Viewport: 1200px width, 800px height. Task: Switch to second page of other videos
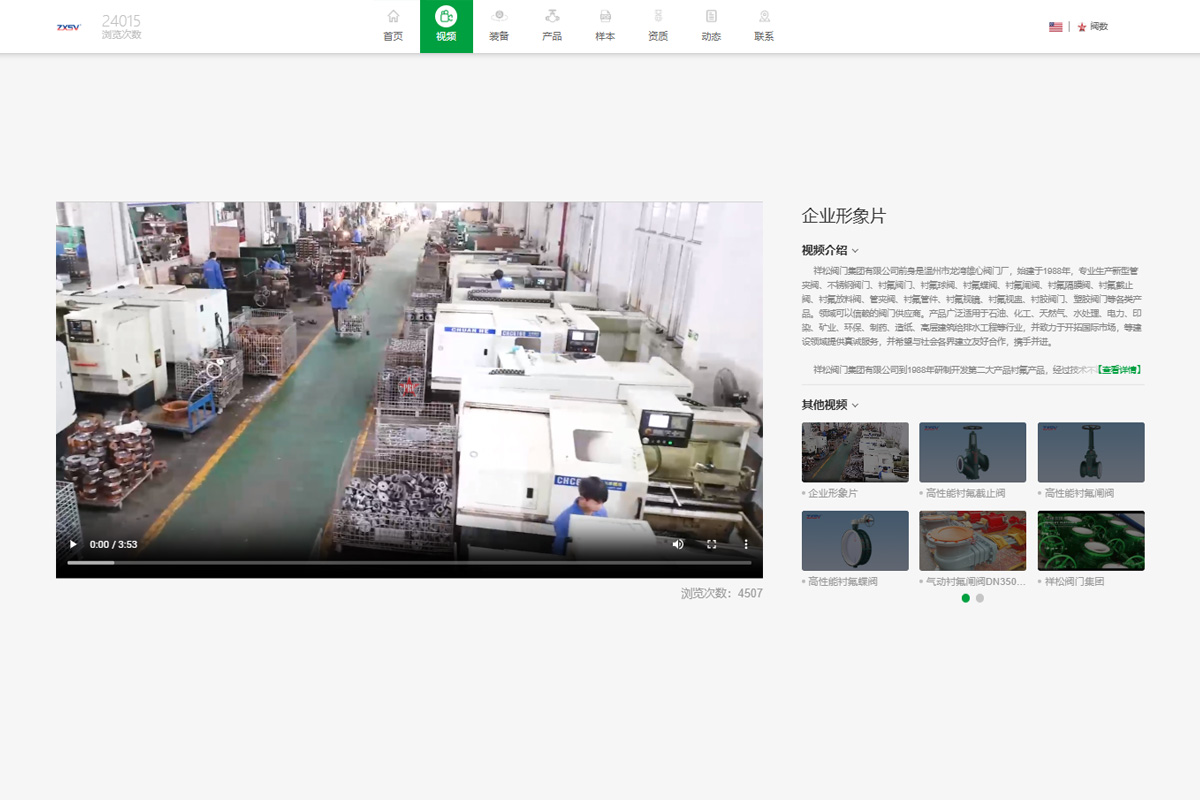coord(980,598)
